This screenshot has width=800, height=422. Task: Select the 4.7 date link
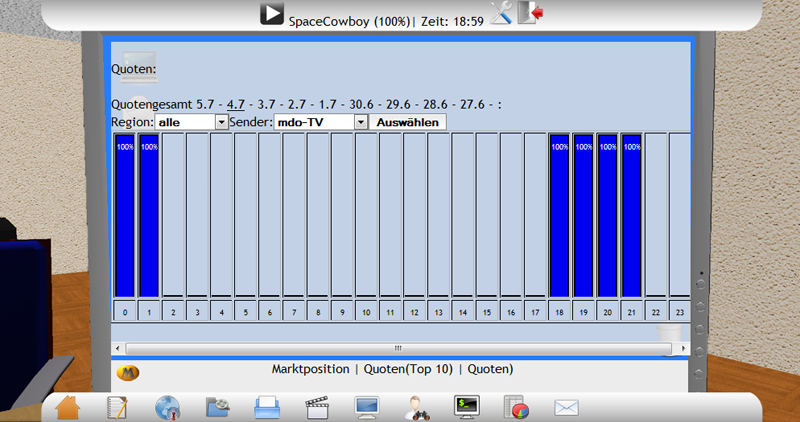point(236,103)
